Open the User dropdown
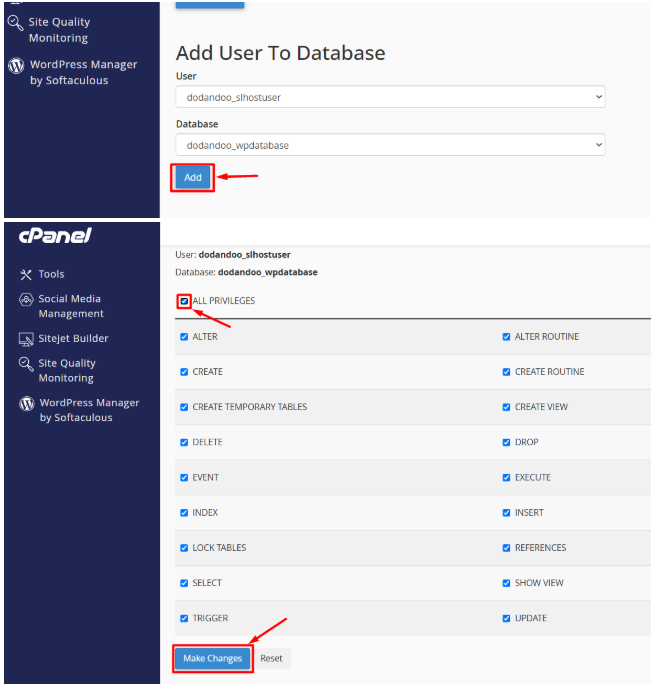 pyautogui.click(x=390, y=97)
